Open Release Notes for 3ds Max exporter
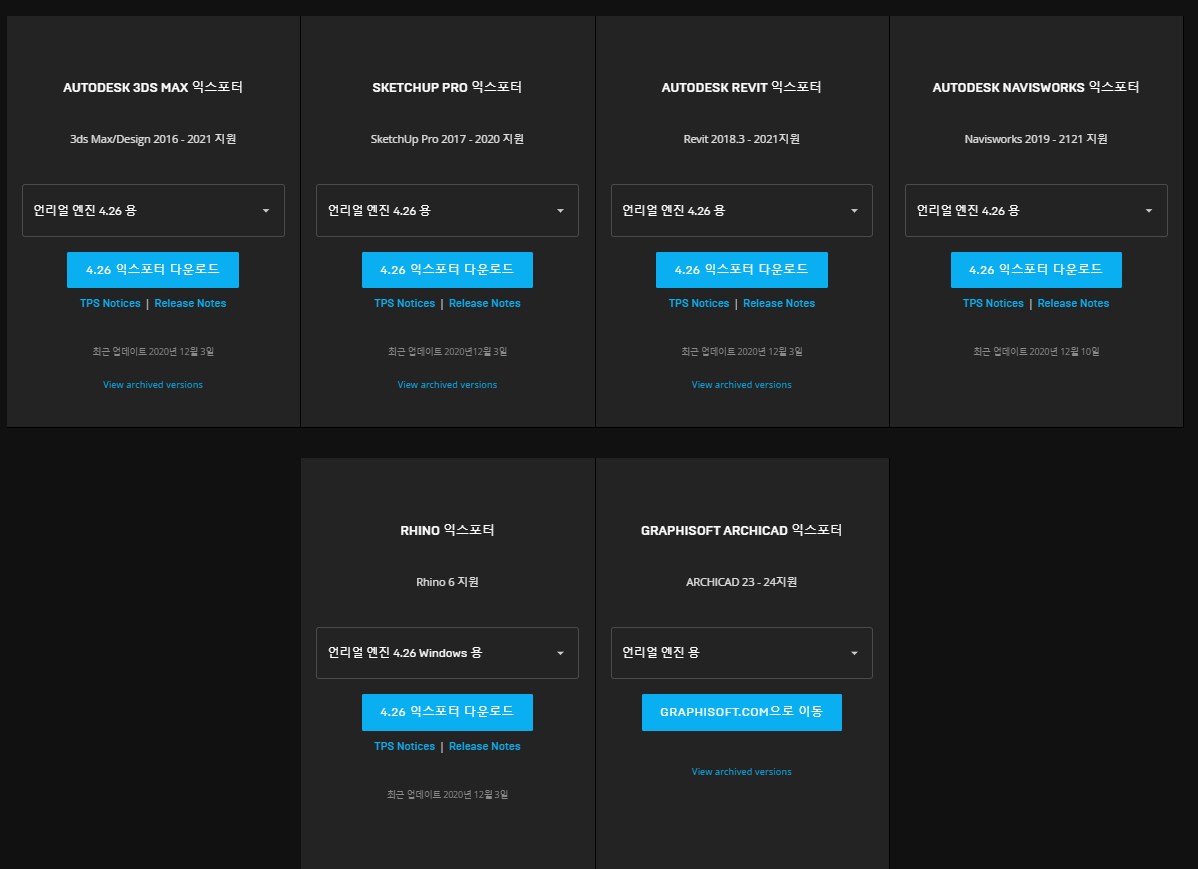The height and width of the screenshot is (869, 1198). (x=190, y=303)
